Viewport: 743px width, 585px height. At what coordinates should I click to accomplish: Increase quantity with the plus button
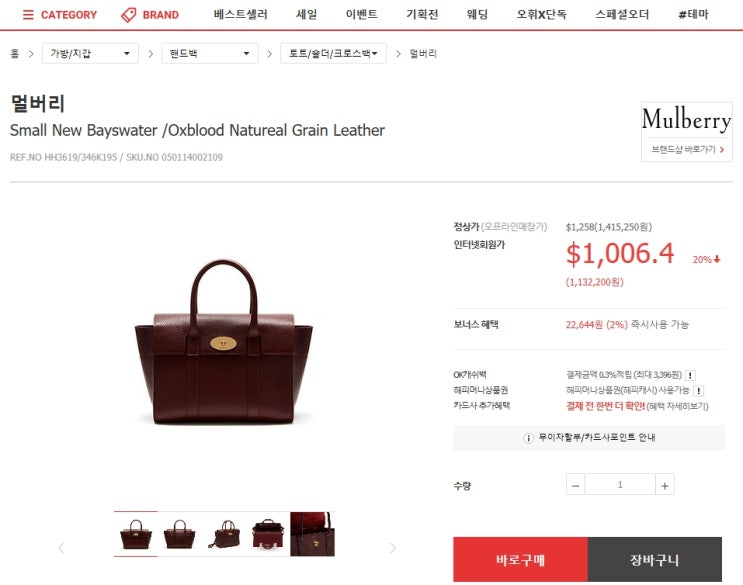coord(665,485)
